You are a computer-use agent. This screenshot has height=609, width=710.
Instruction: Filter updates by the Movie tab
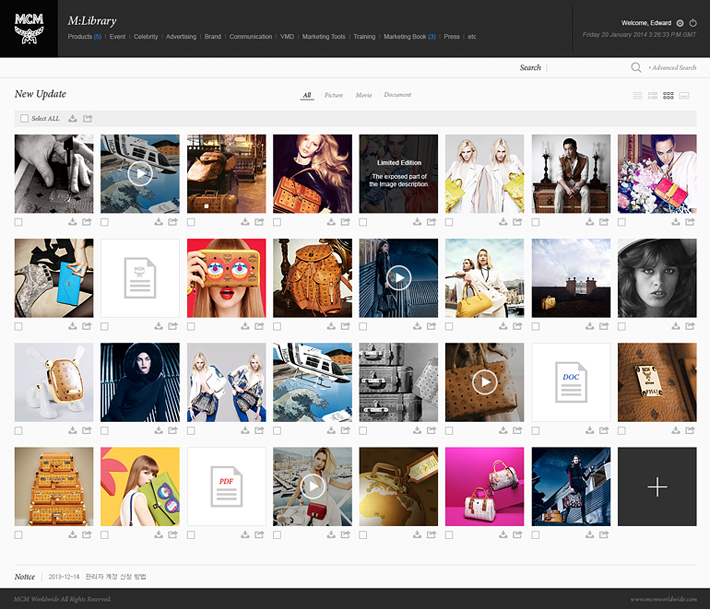pos(363,95)
